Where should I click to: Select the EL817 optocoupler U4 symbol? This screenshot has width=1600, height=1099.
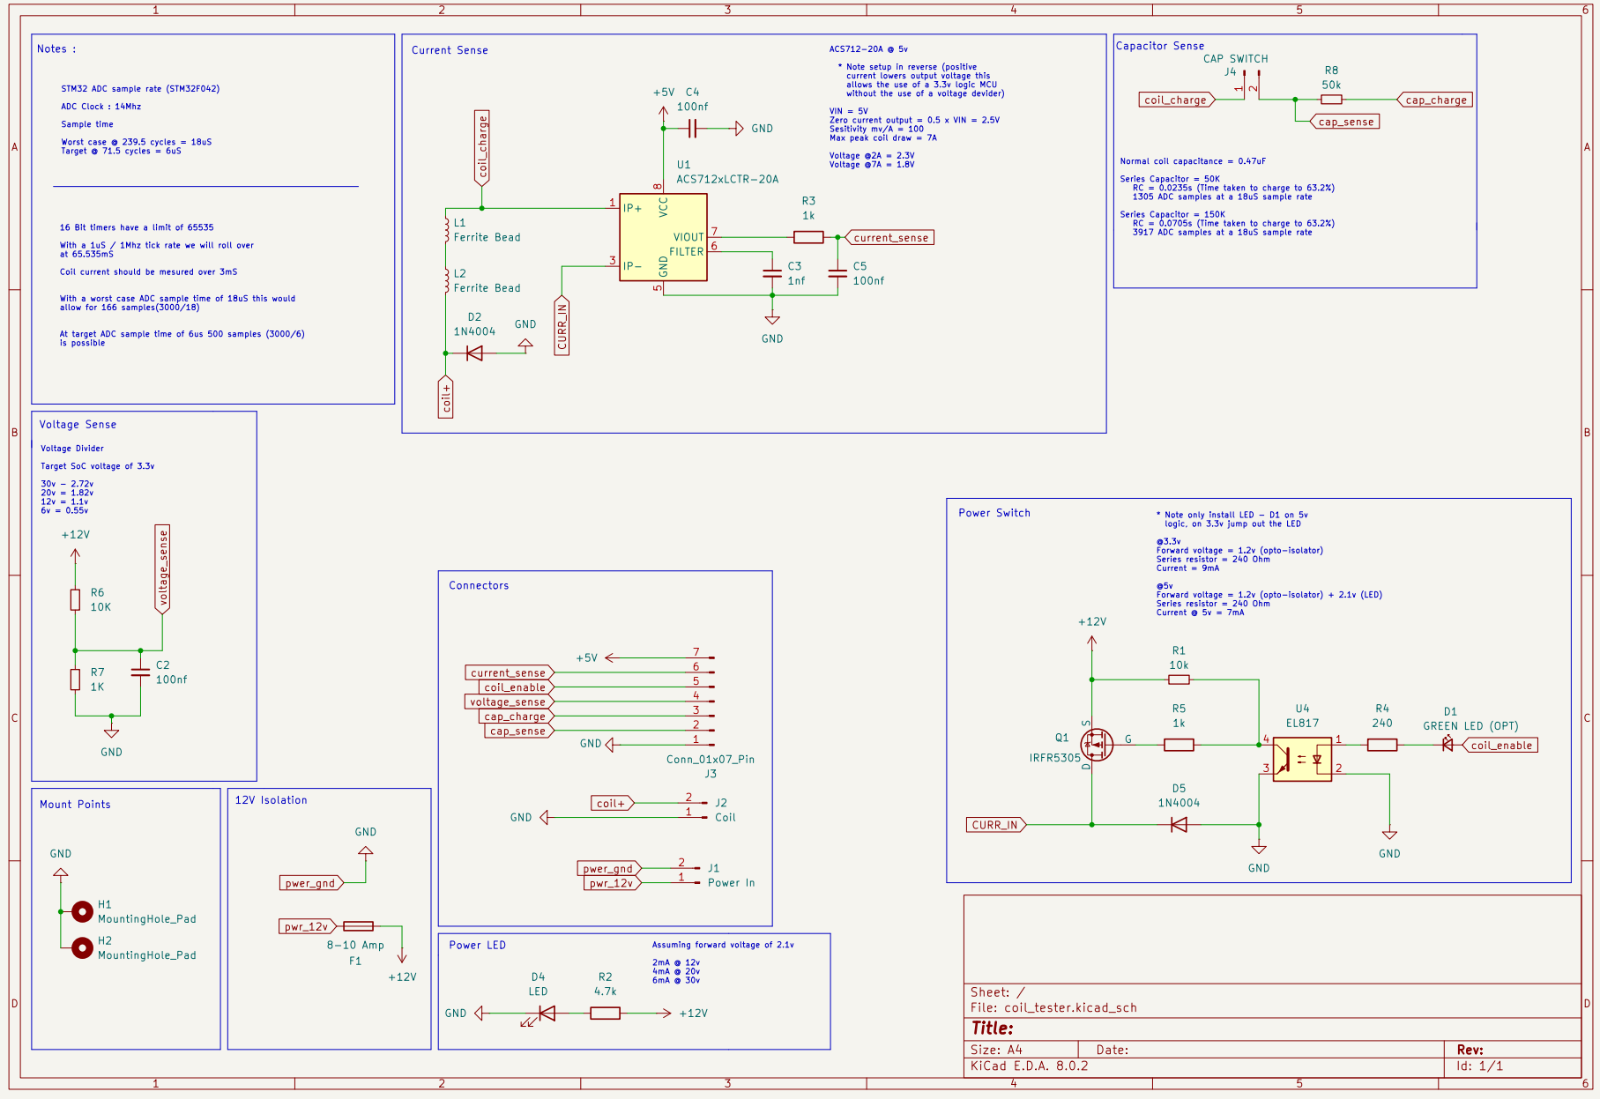click(1302, 759)
